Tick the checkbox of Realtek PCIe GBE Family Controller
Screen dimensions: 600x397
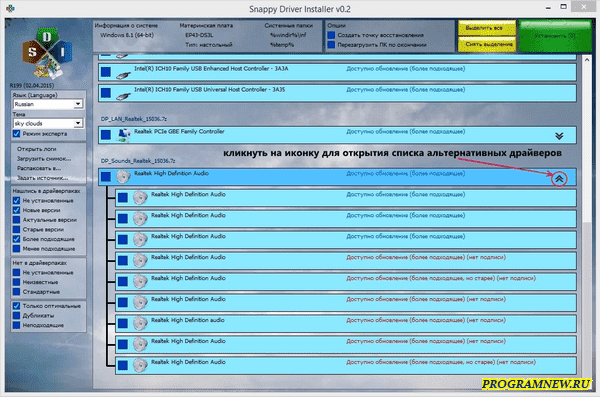coord(106,135)
